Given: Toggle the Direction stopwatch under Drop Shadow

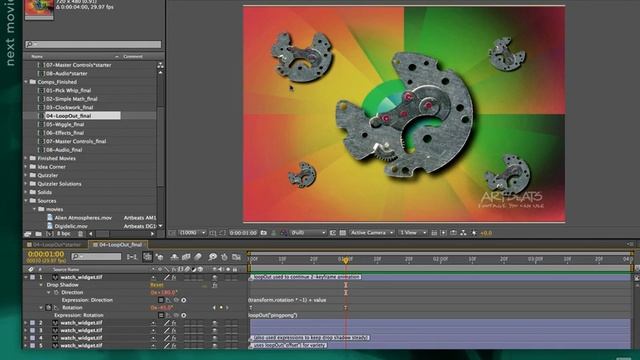Looking at the screenshot, I should (56, 293).
